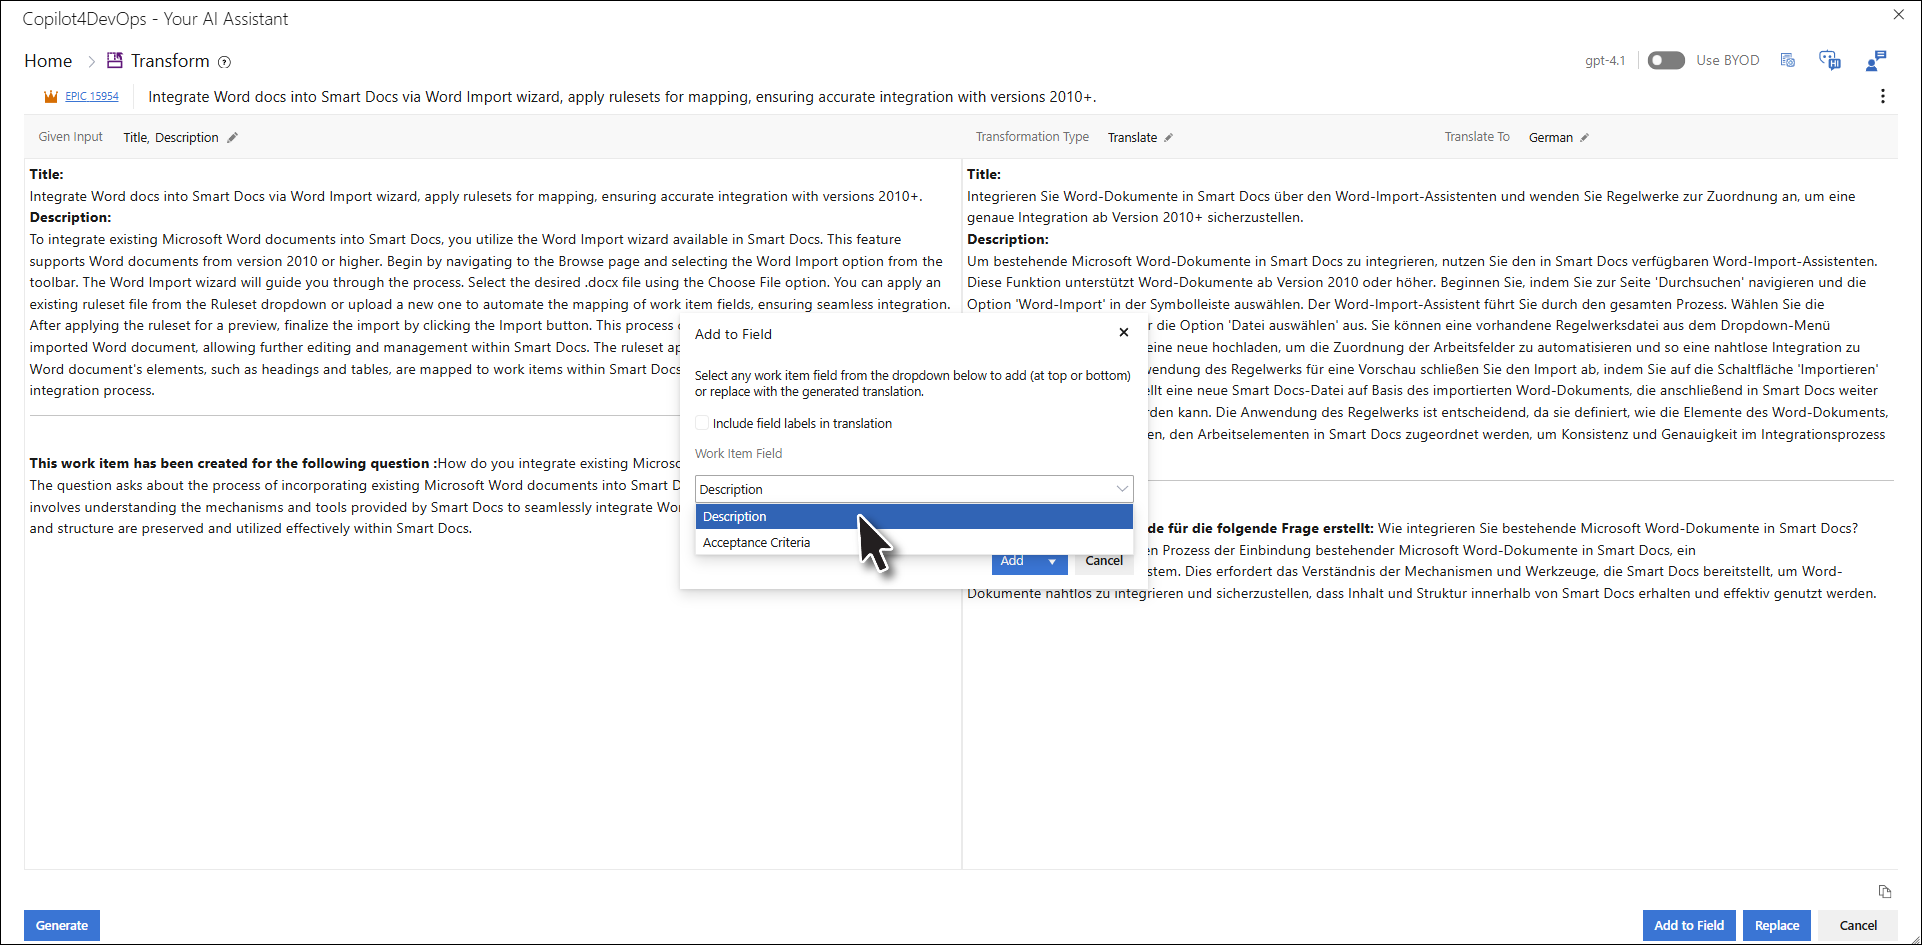Open the EPIC 15954 link
This screenshot has height=945, width=1922.
click(91, 97)
